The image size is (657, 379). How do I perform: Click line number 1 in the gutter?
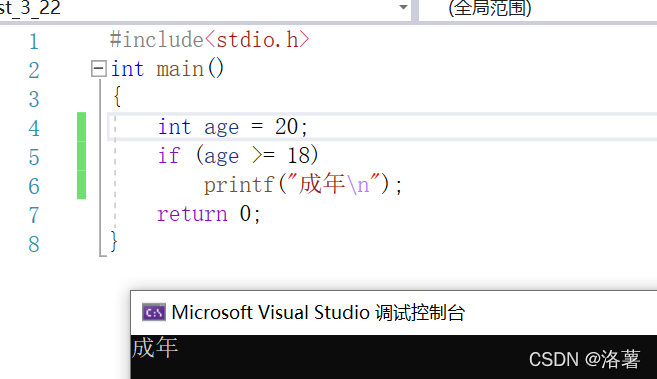click(34, 42)
